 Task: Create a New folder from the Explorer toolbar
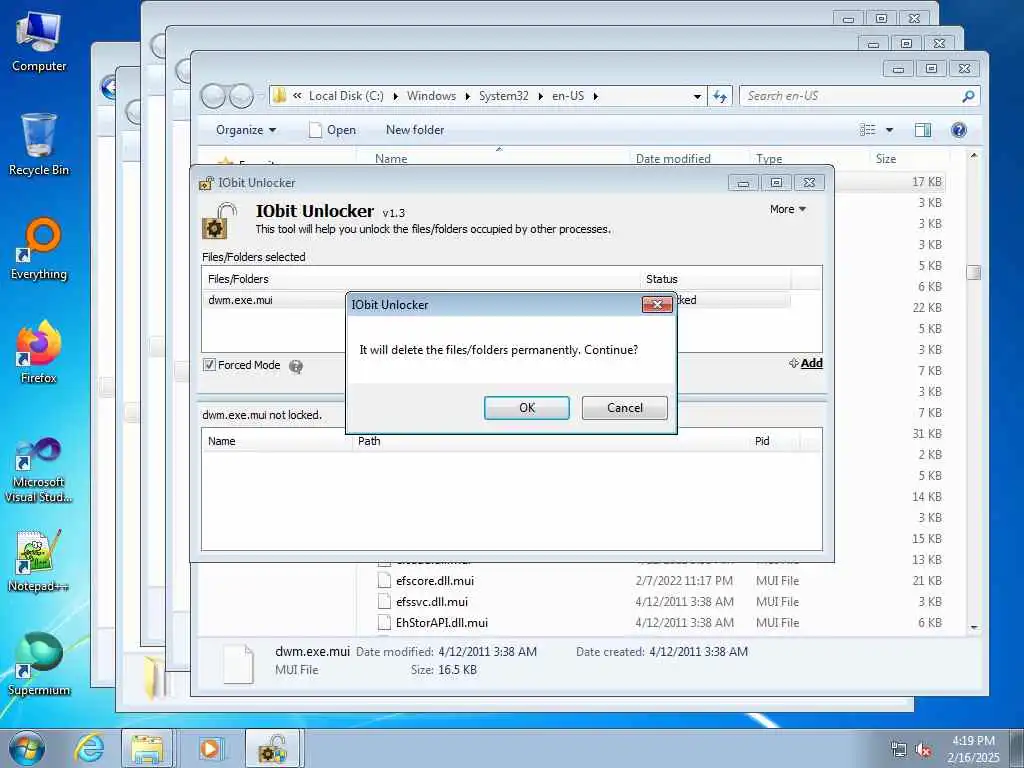415,130
